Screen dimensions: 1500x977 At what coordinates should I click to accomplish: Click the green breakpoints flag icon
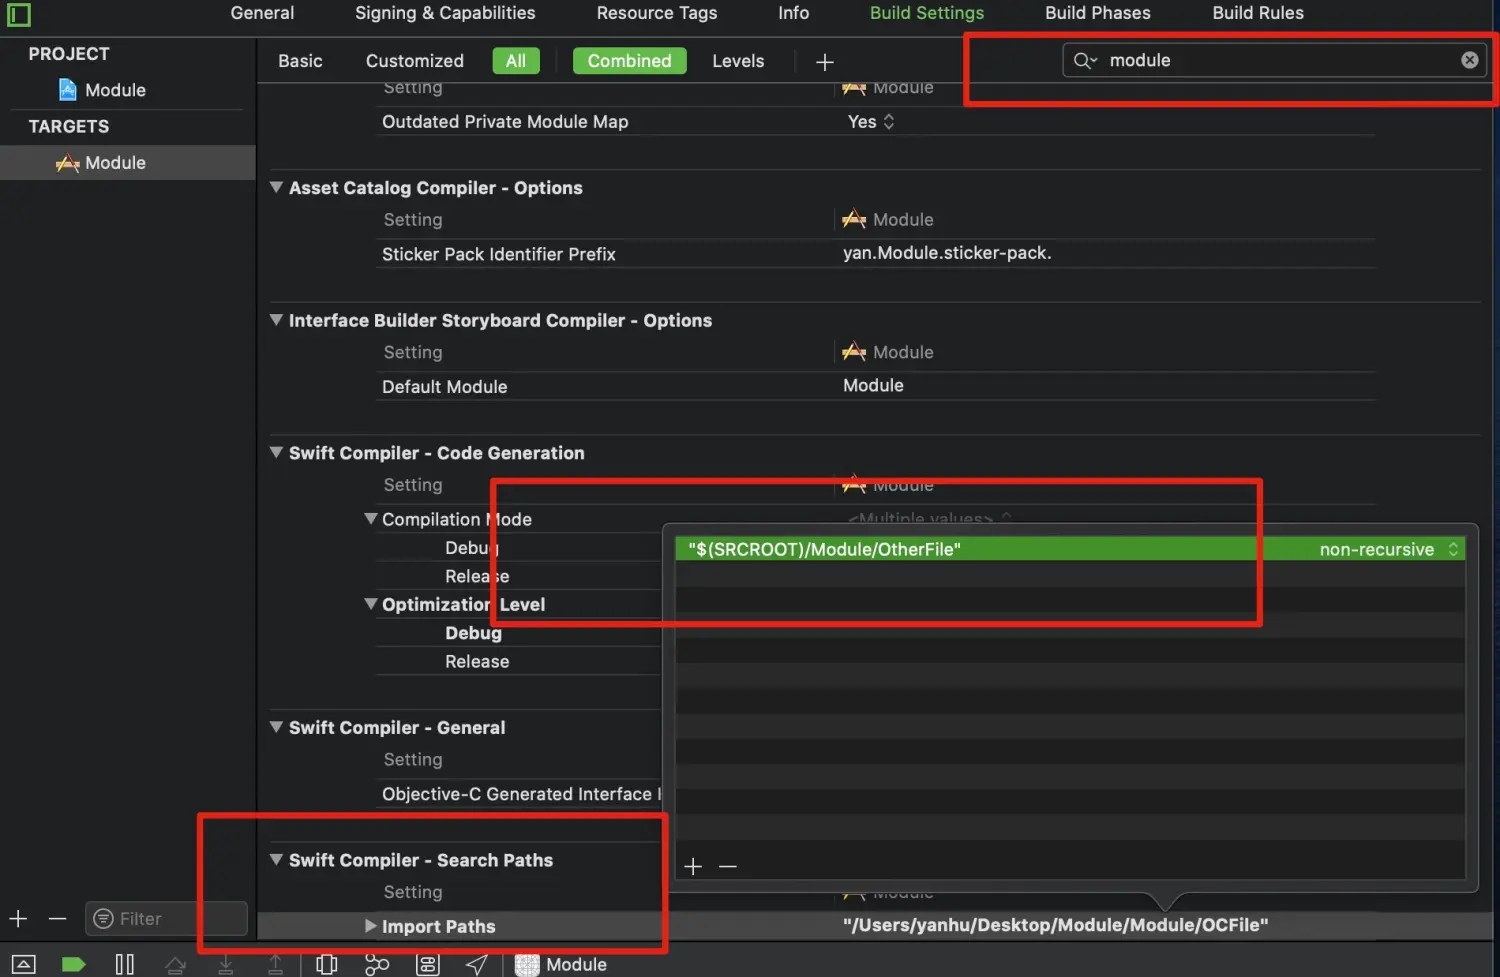point(73,963)
